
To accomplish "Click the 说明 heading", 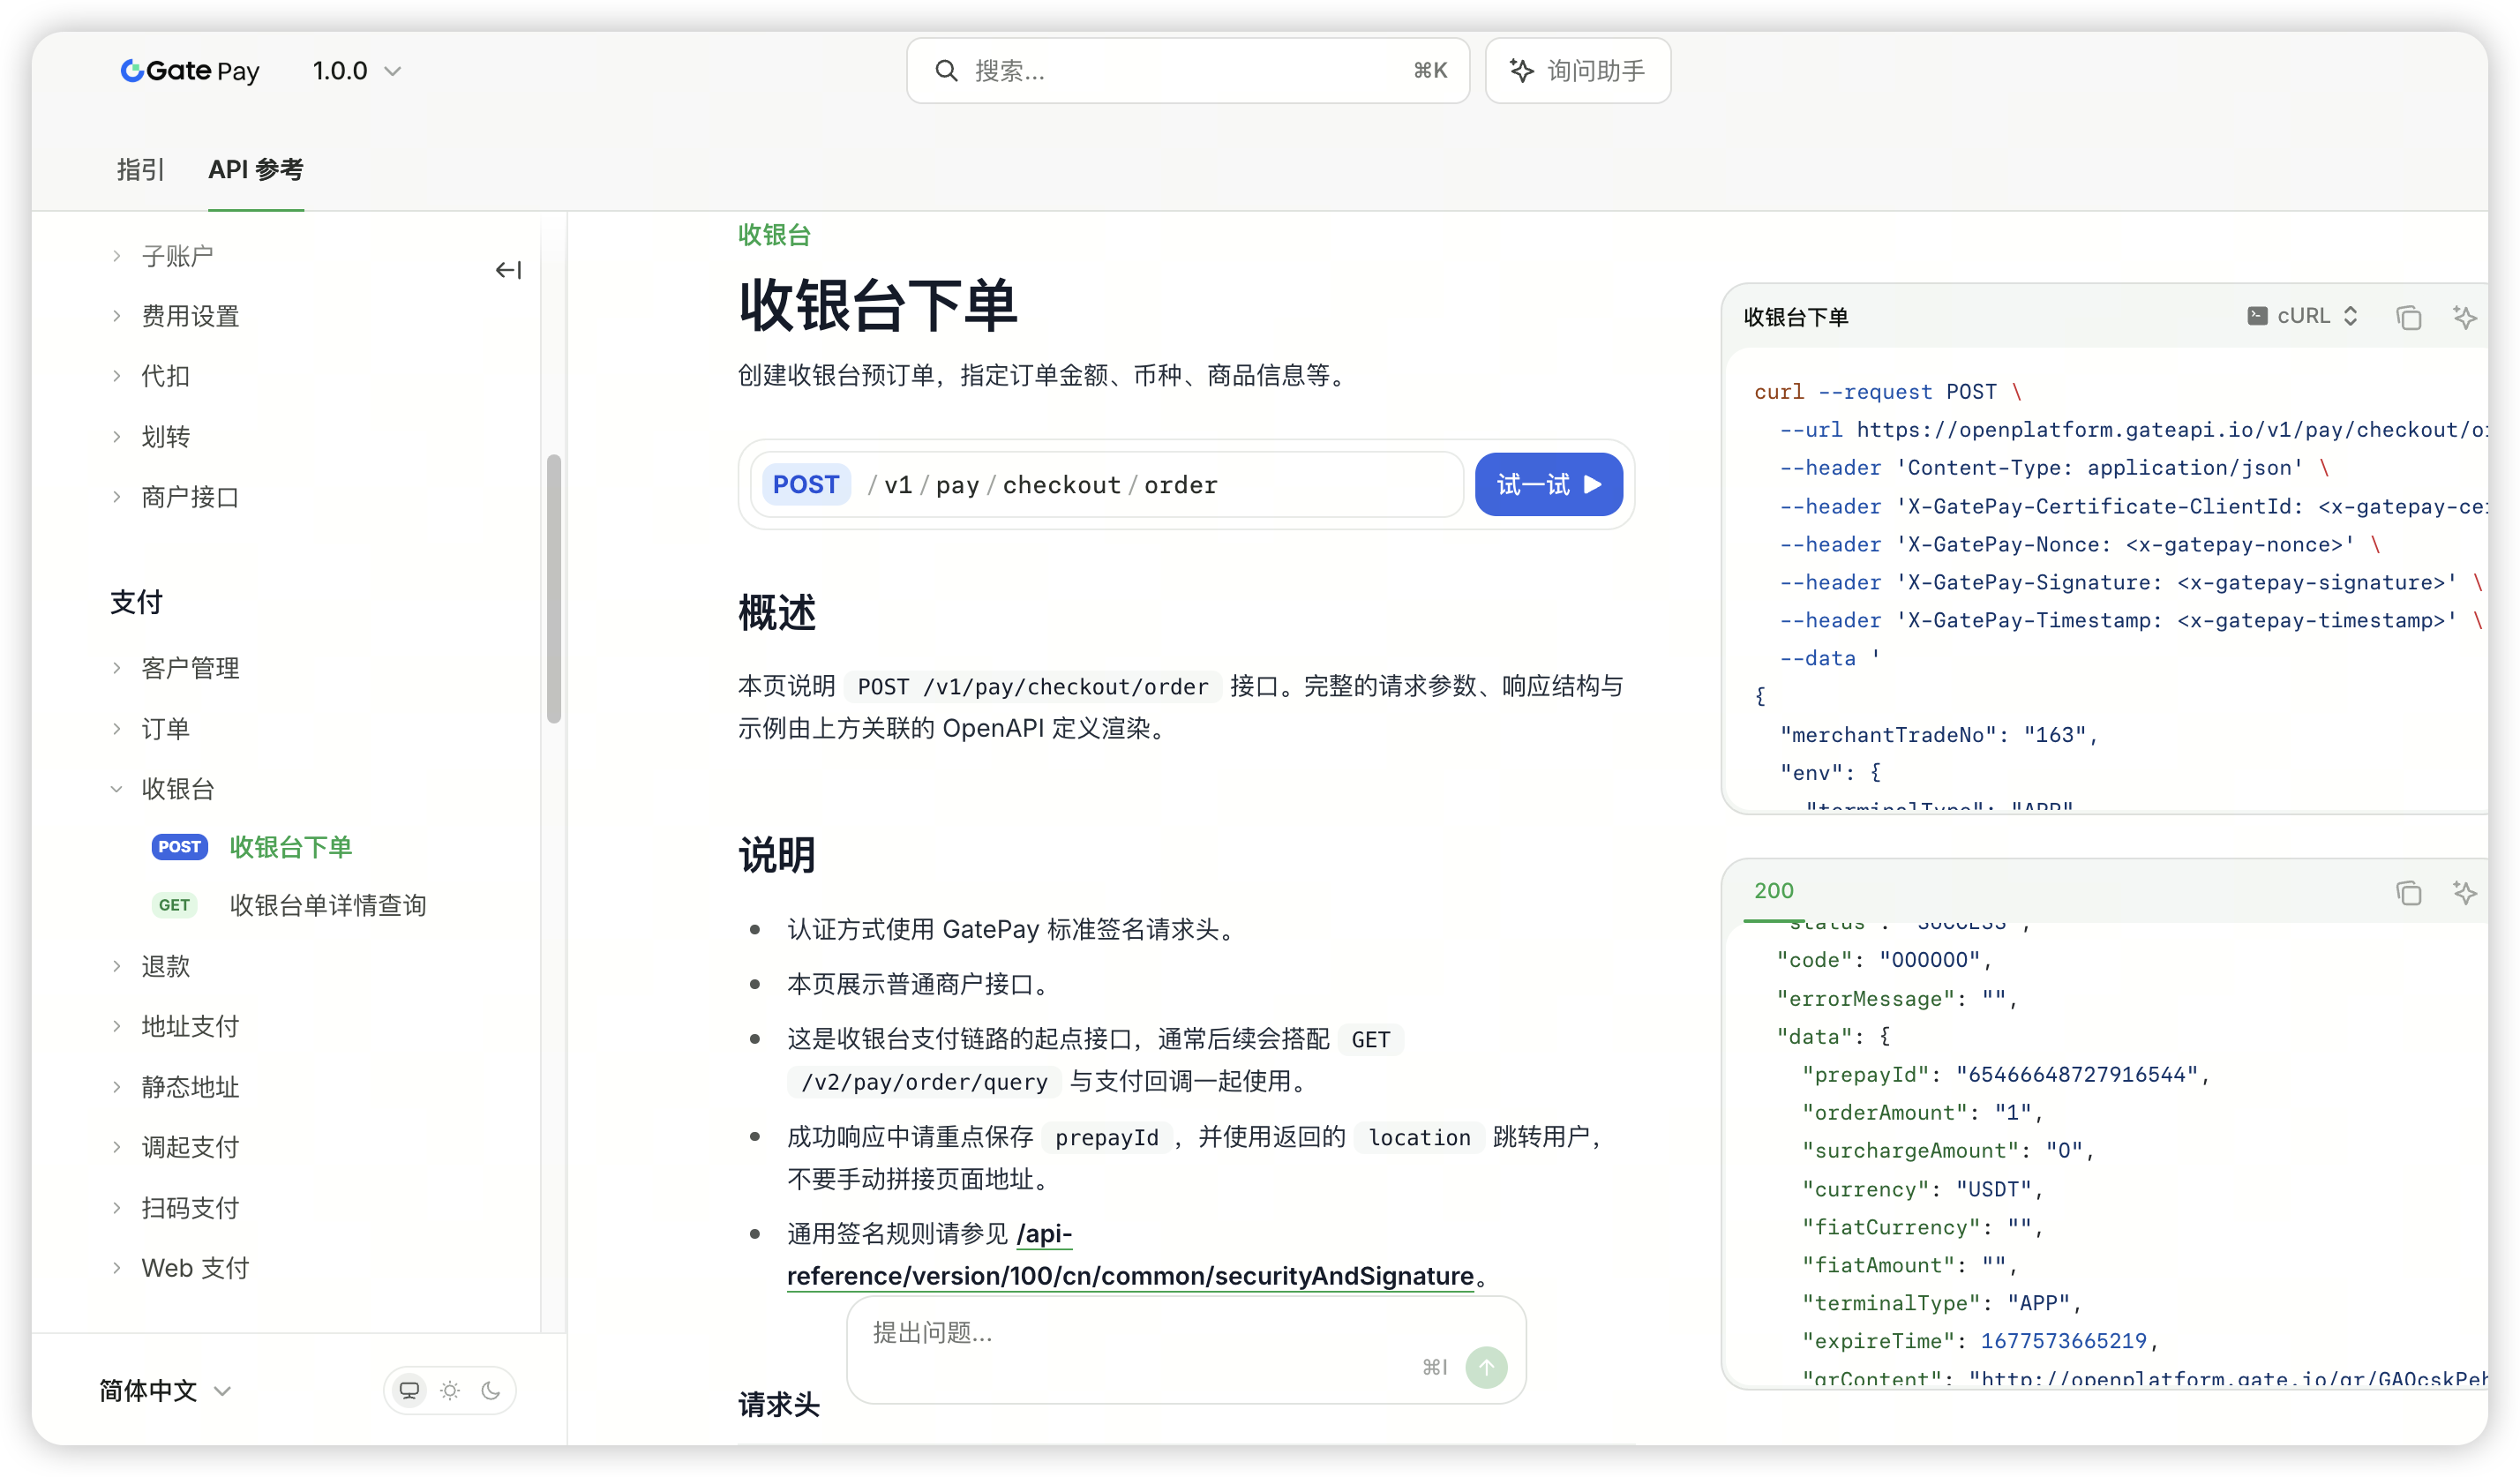I will click(777, 855).
